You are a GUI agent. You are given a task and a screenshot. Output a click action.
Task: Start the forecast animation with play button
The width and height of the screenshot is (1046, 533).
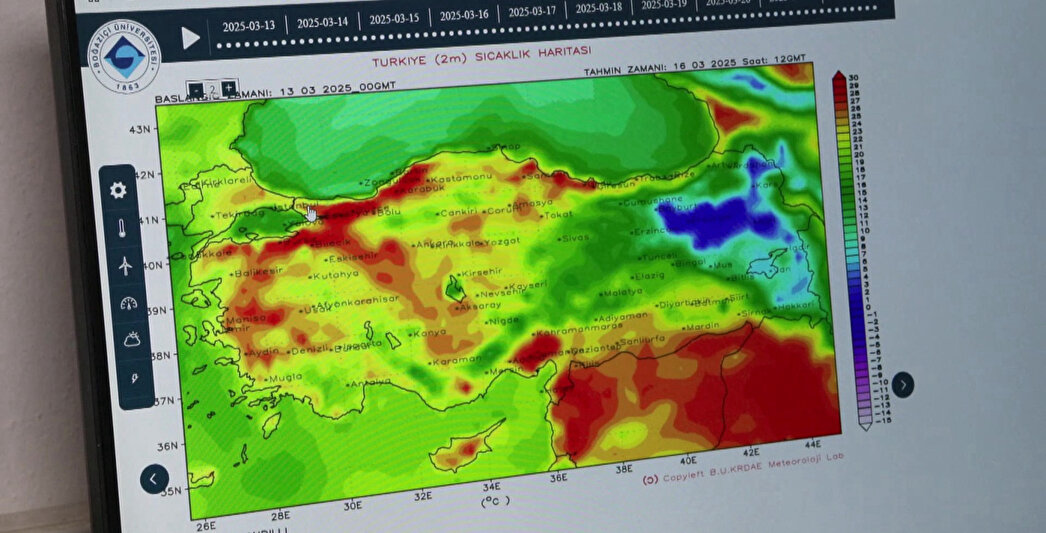tap(190, 38)
